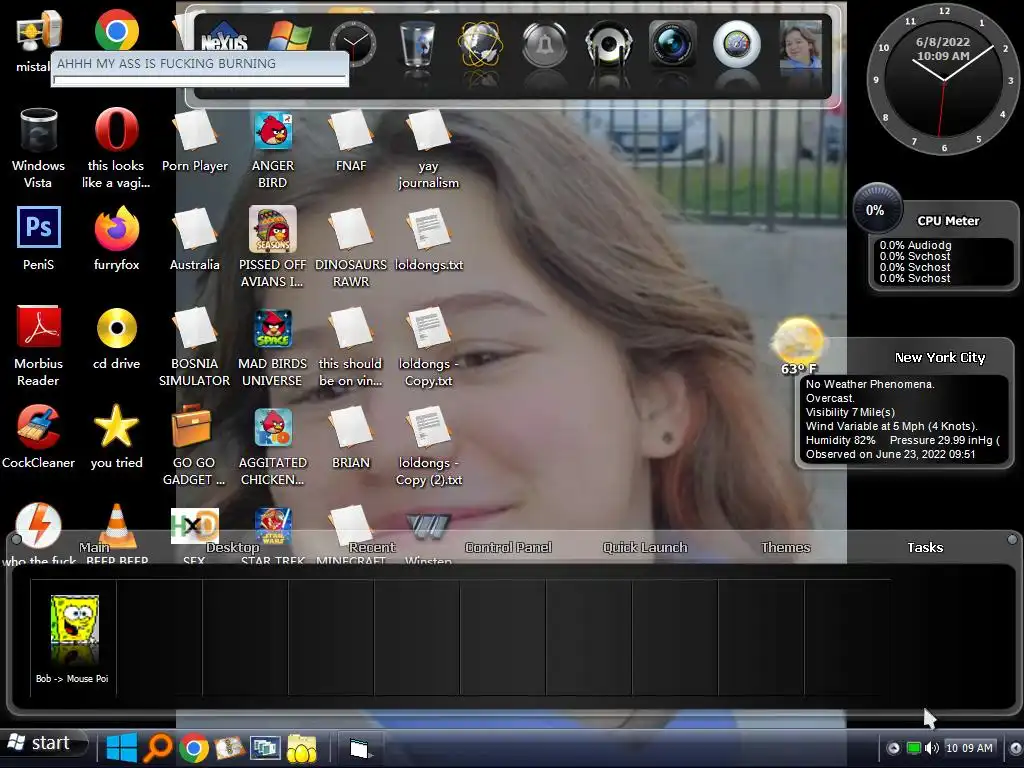Open the BOSNIA SIMULATOR file
The height and width of the screenshot is (768, 1024).
195,328
